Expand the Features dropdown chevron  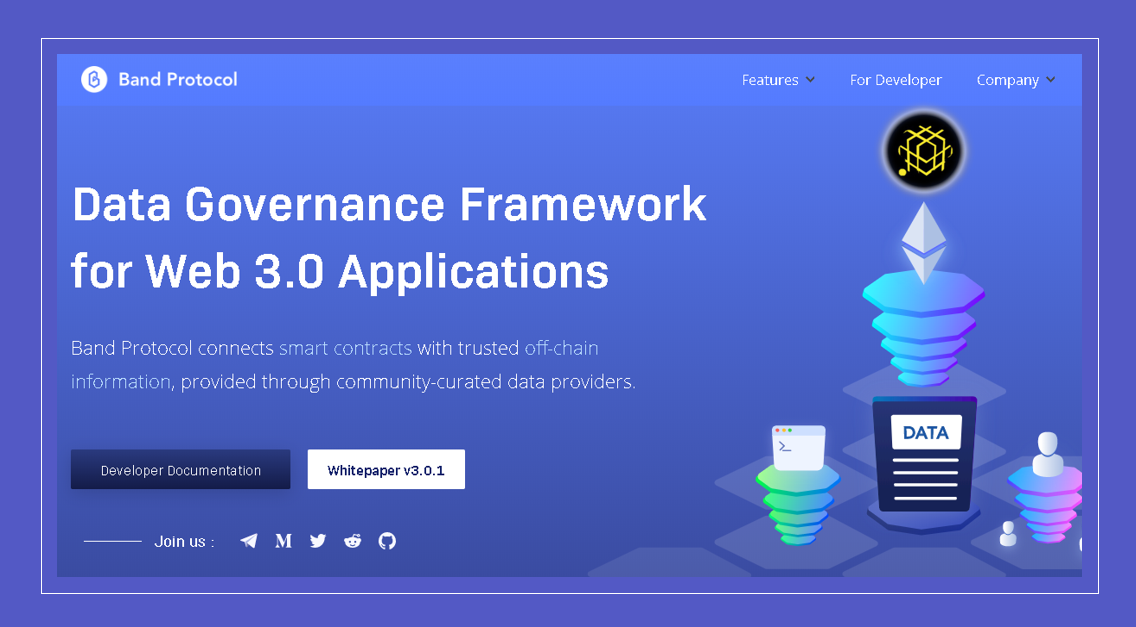810,80
